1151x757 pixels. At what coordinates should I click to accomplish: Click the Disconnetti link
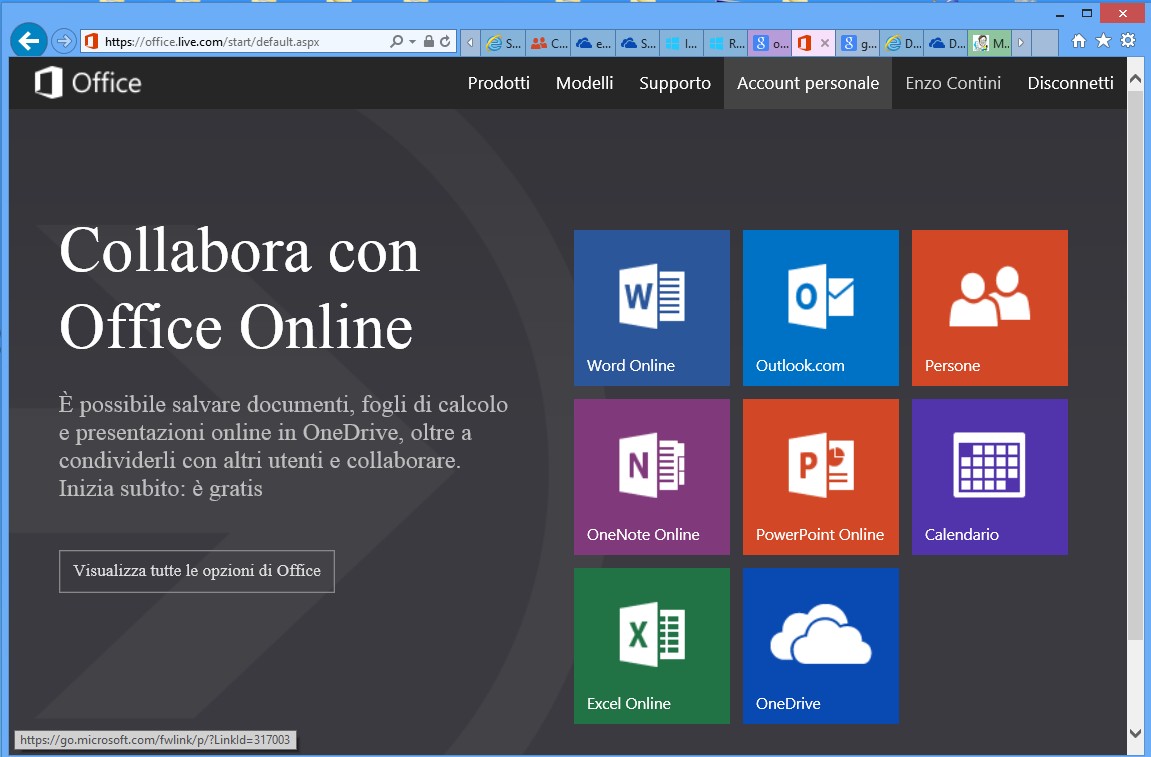1070,83
